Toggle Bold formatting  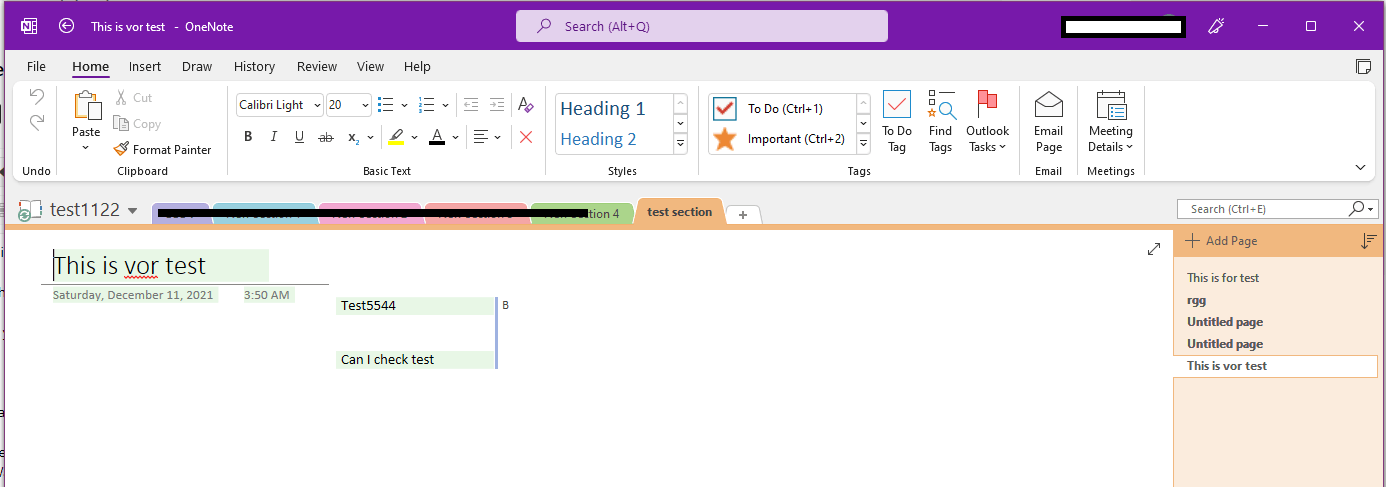click(248, 137)
